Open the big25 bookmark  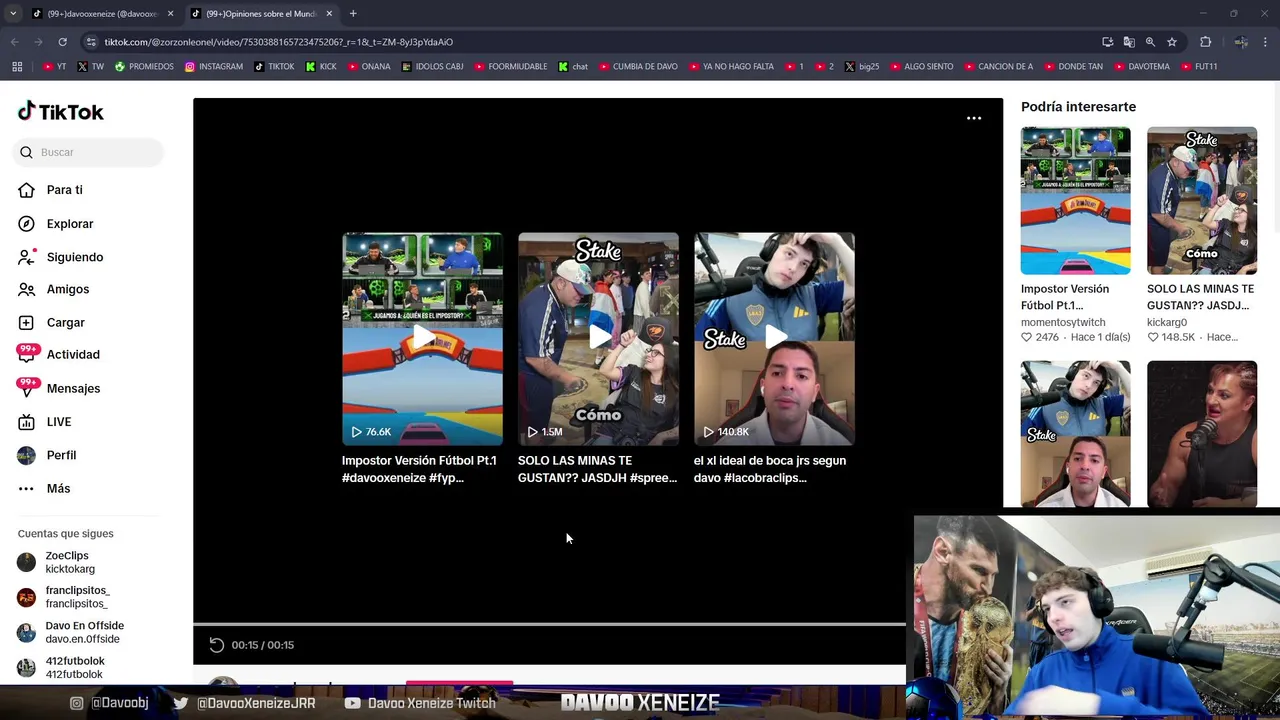(x=861, y=67)
